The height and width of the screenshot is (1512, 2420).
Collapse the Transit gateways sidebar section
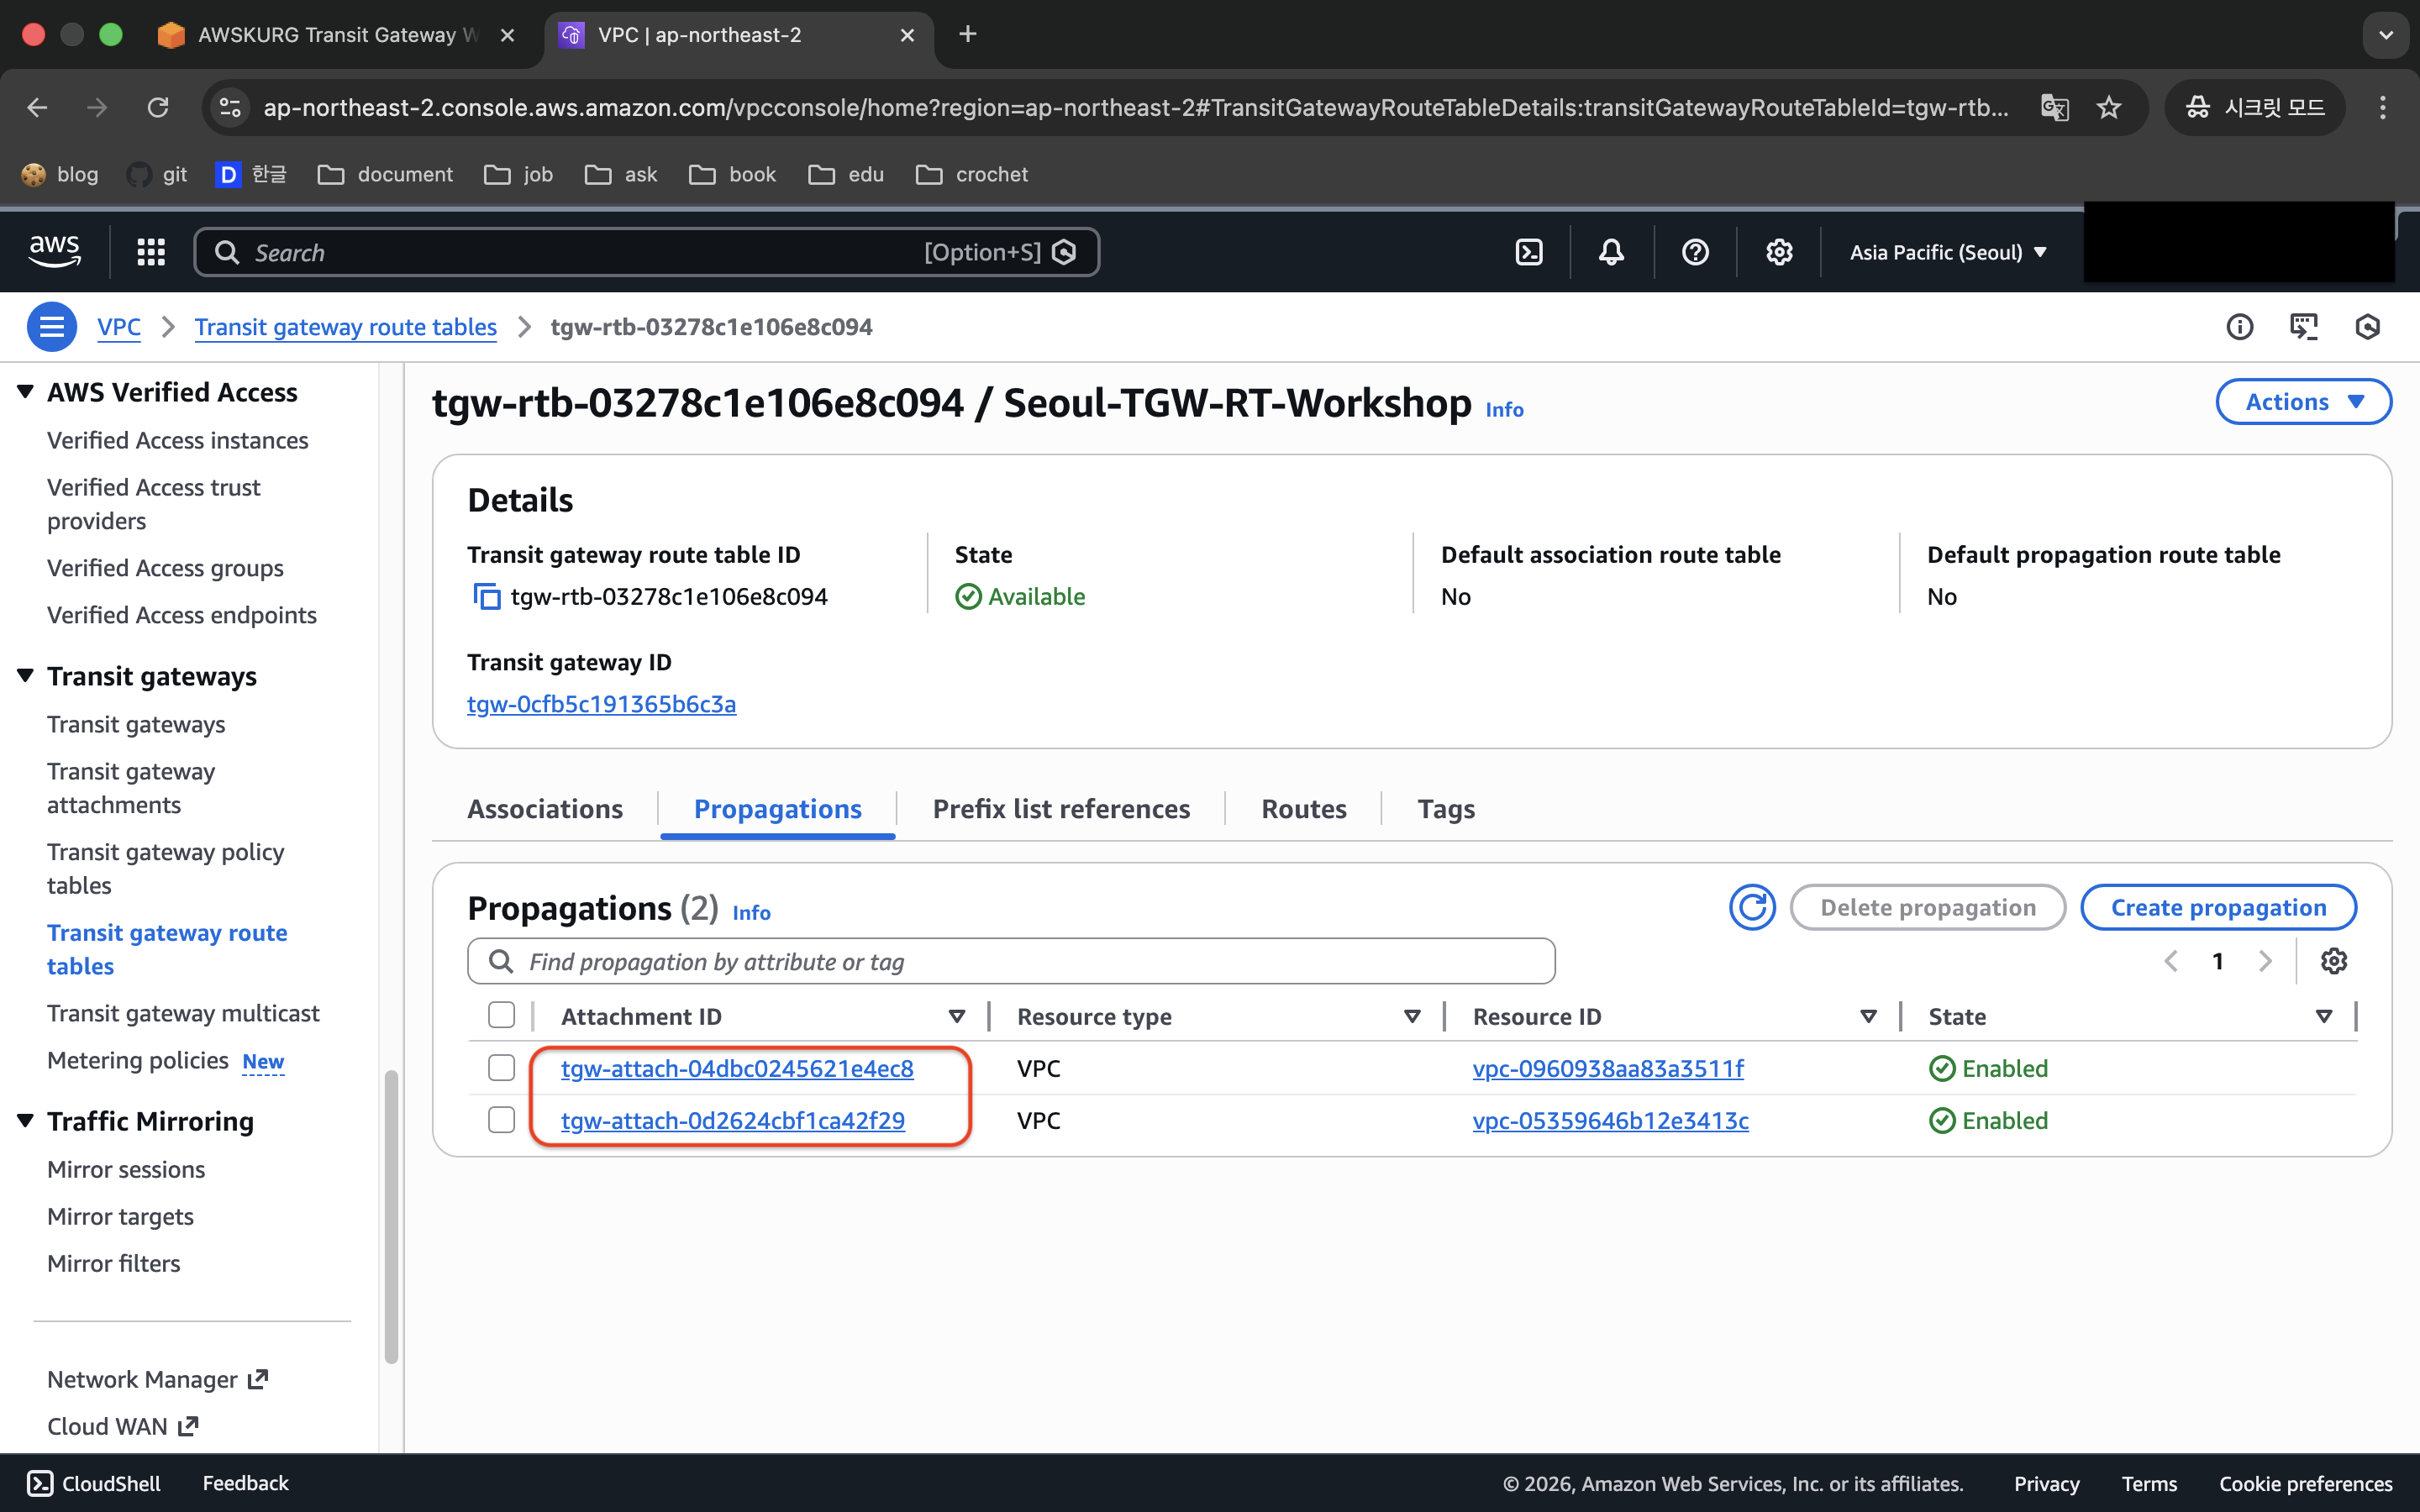26,676
